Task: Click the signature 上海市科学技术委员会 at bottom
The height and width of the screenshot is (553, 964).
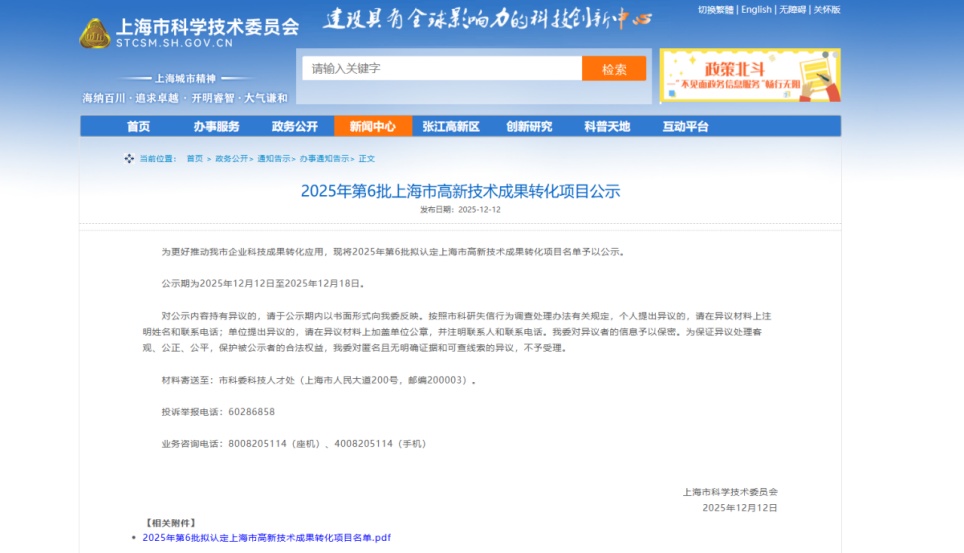Action: [730, 492]
